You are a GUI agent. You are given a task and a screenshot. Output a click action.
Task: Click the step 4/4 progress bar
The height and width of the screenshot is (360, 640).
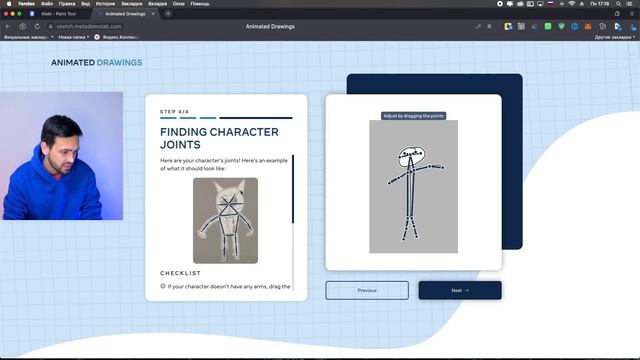(x=226, y=118)
